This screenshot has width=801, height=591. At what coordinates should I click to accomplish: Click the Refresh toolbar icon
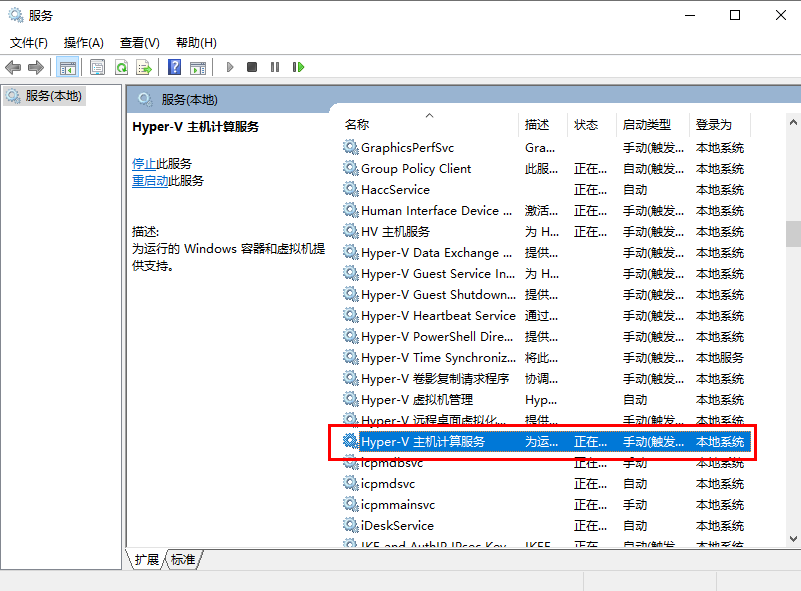click(122, 67)
